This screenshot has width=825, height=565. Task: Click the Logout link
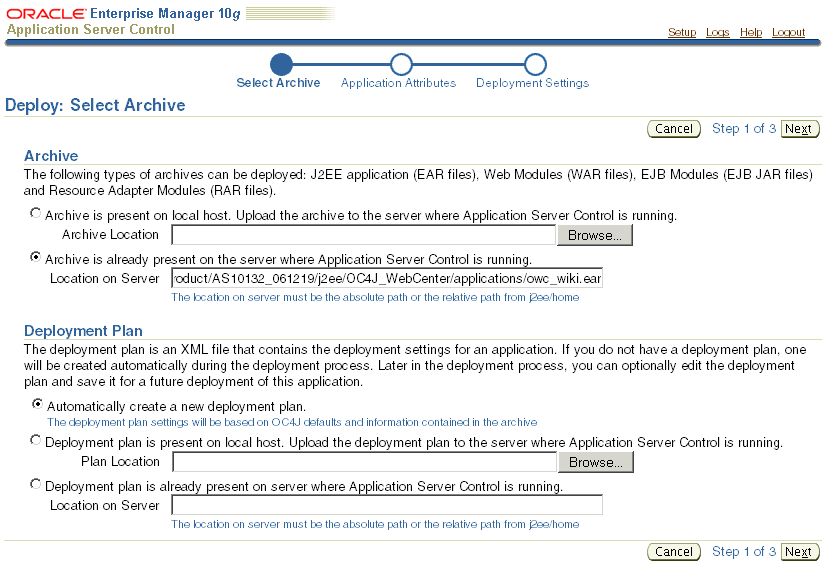coord(788,32)
